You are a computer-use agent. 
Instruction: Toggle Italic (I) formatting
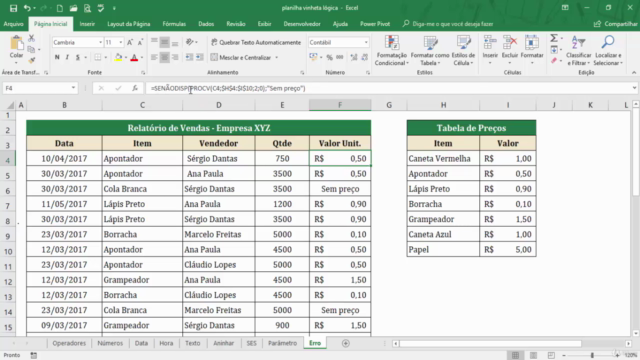(x=67, y=58)
